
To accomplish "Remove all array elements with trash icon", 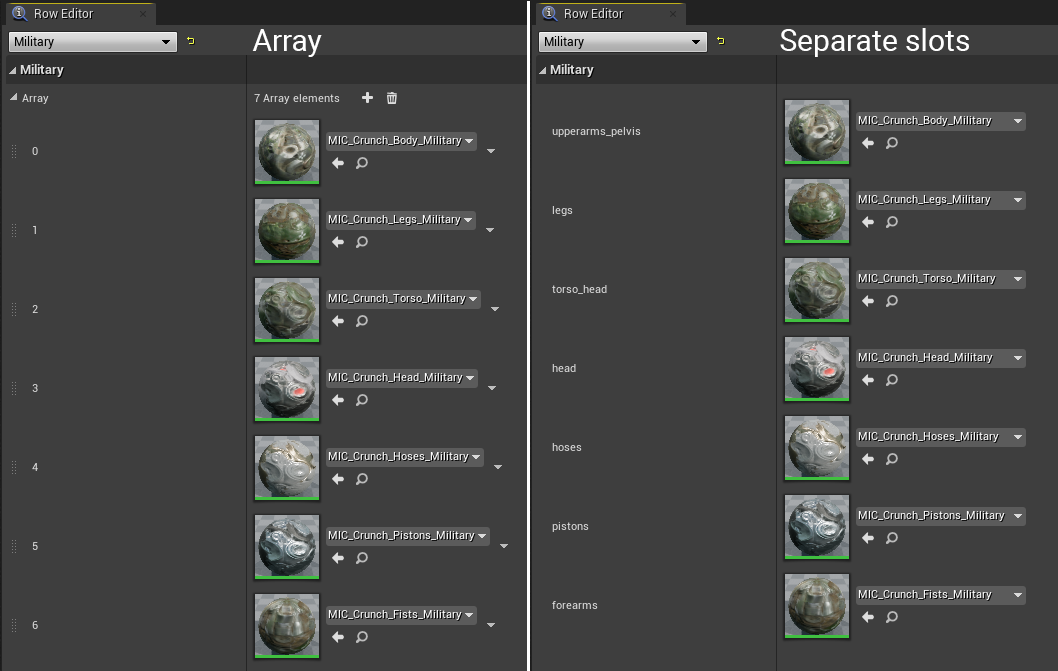I will click(391, 98).
